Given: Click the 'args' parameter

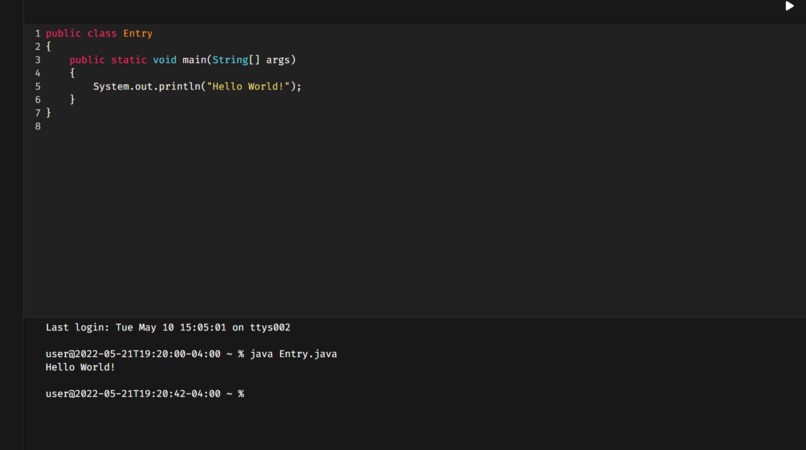Looking at the screenshot, I should pyautogui.click(x=278, y=61).
